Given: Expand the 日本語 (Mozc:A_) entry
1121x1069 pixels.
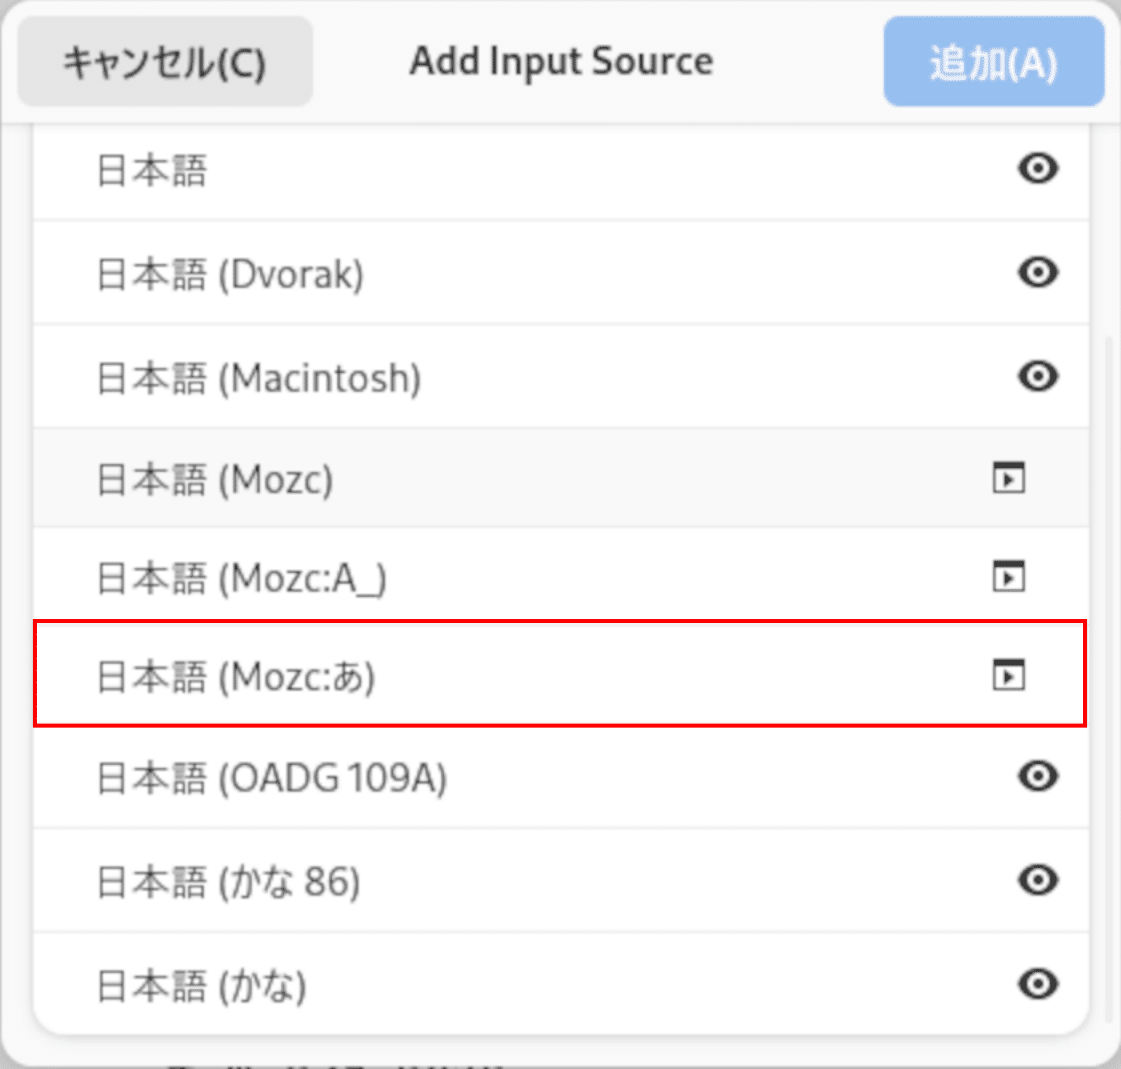Looking at the screenshot, I should point(1009,576).
